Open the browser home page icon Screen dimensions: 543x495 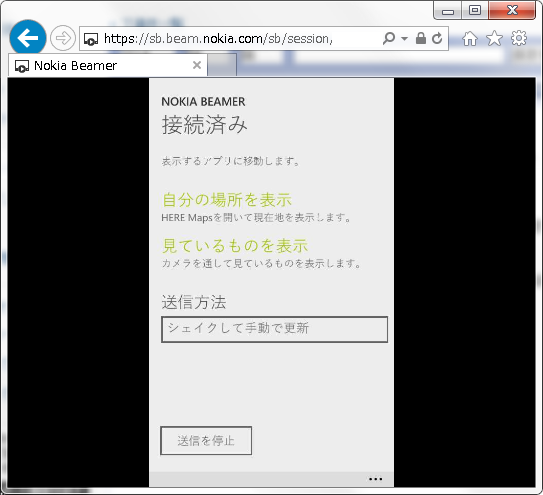[470, 38]
